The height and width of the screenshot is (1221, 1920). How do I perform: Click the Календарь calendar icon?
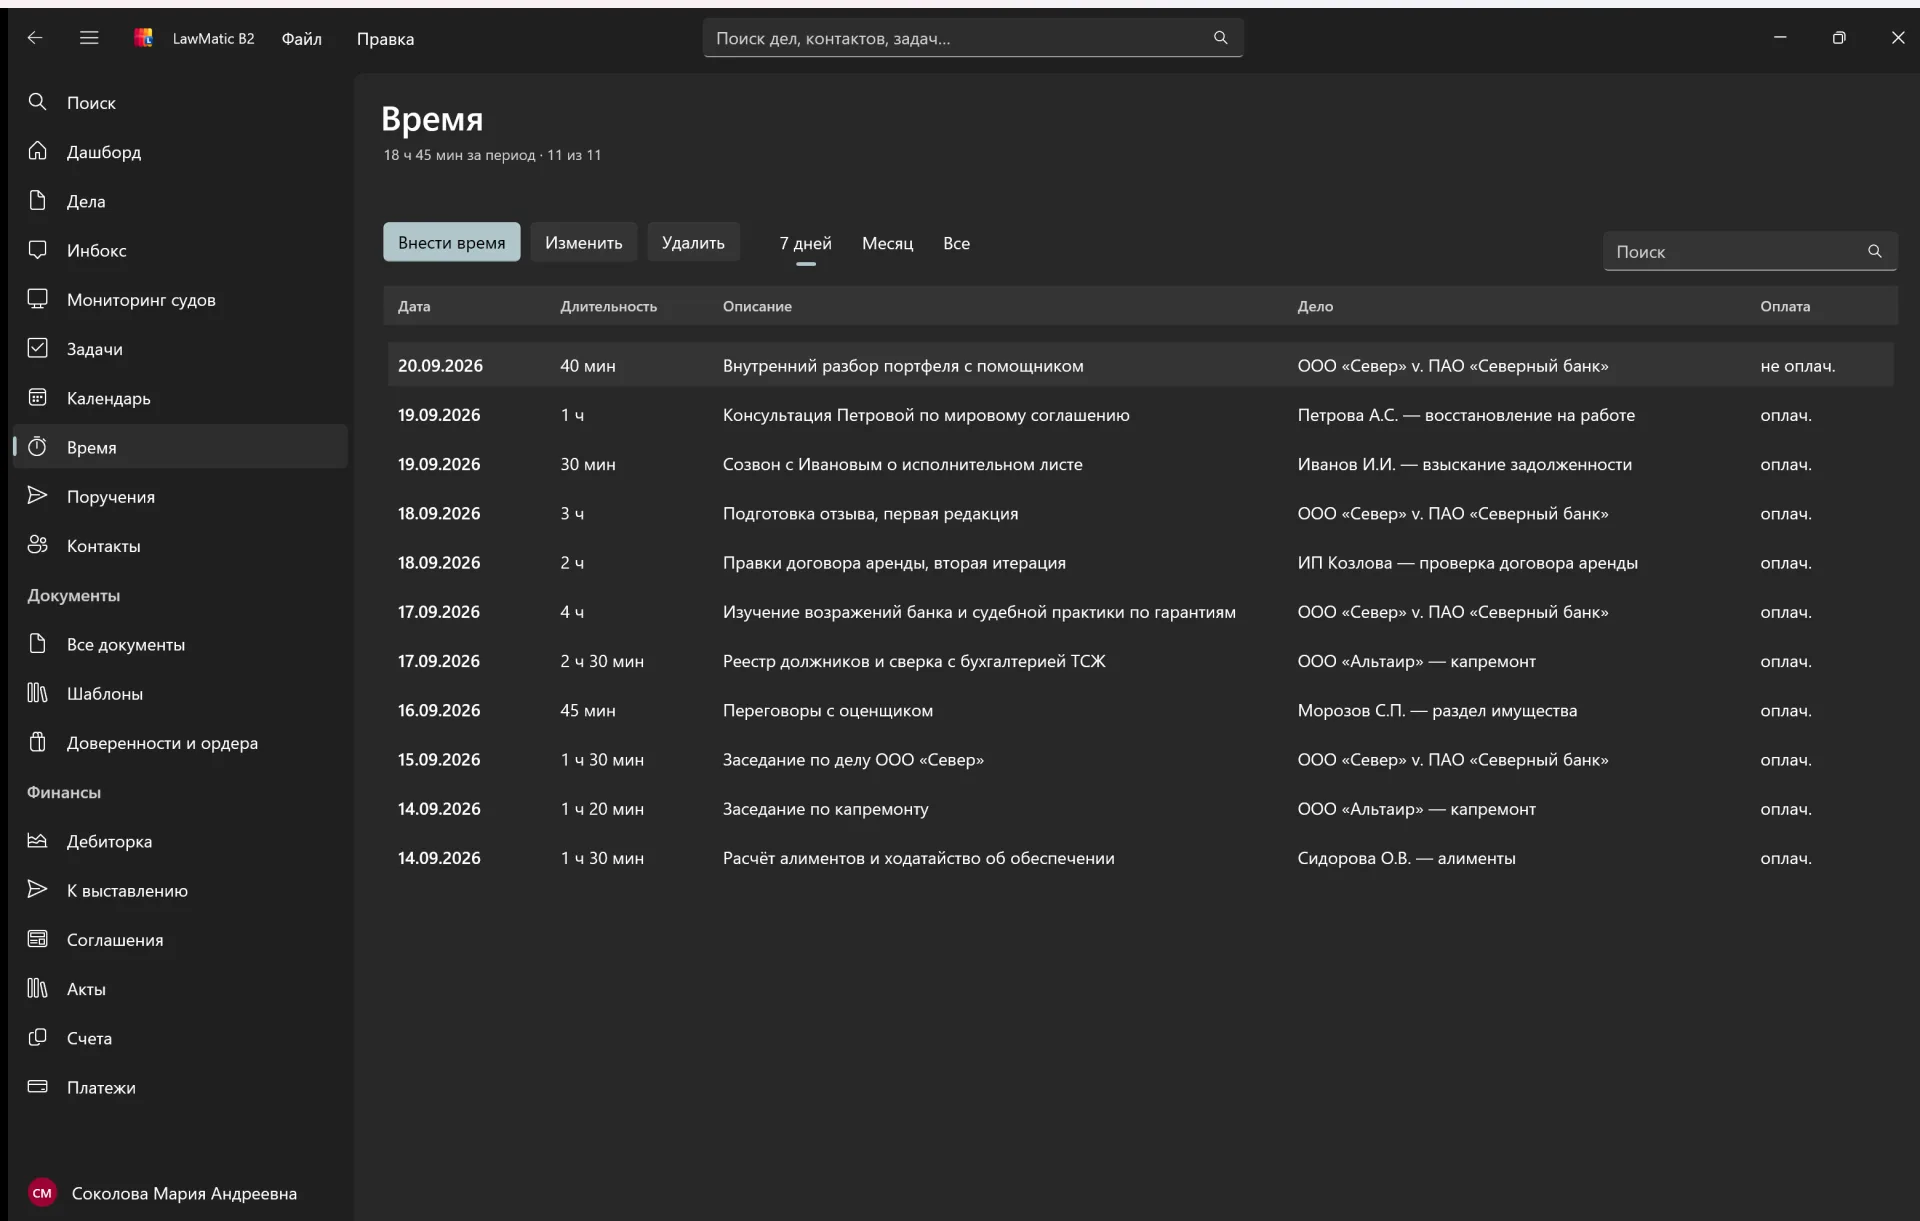pyautogui.click(x=37, y=397)
